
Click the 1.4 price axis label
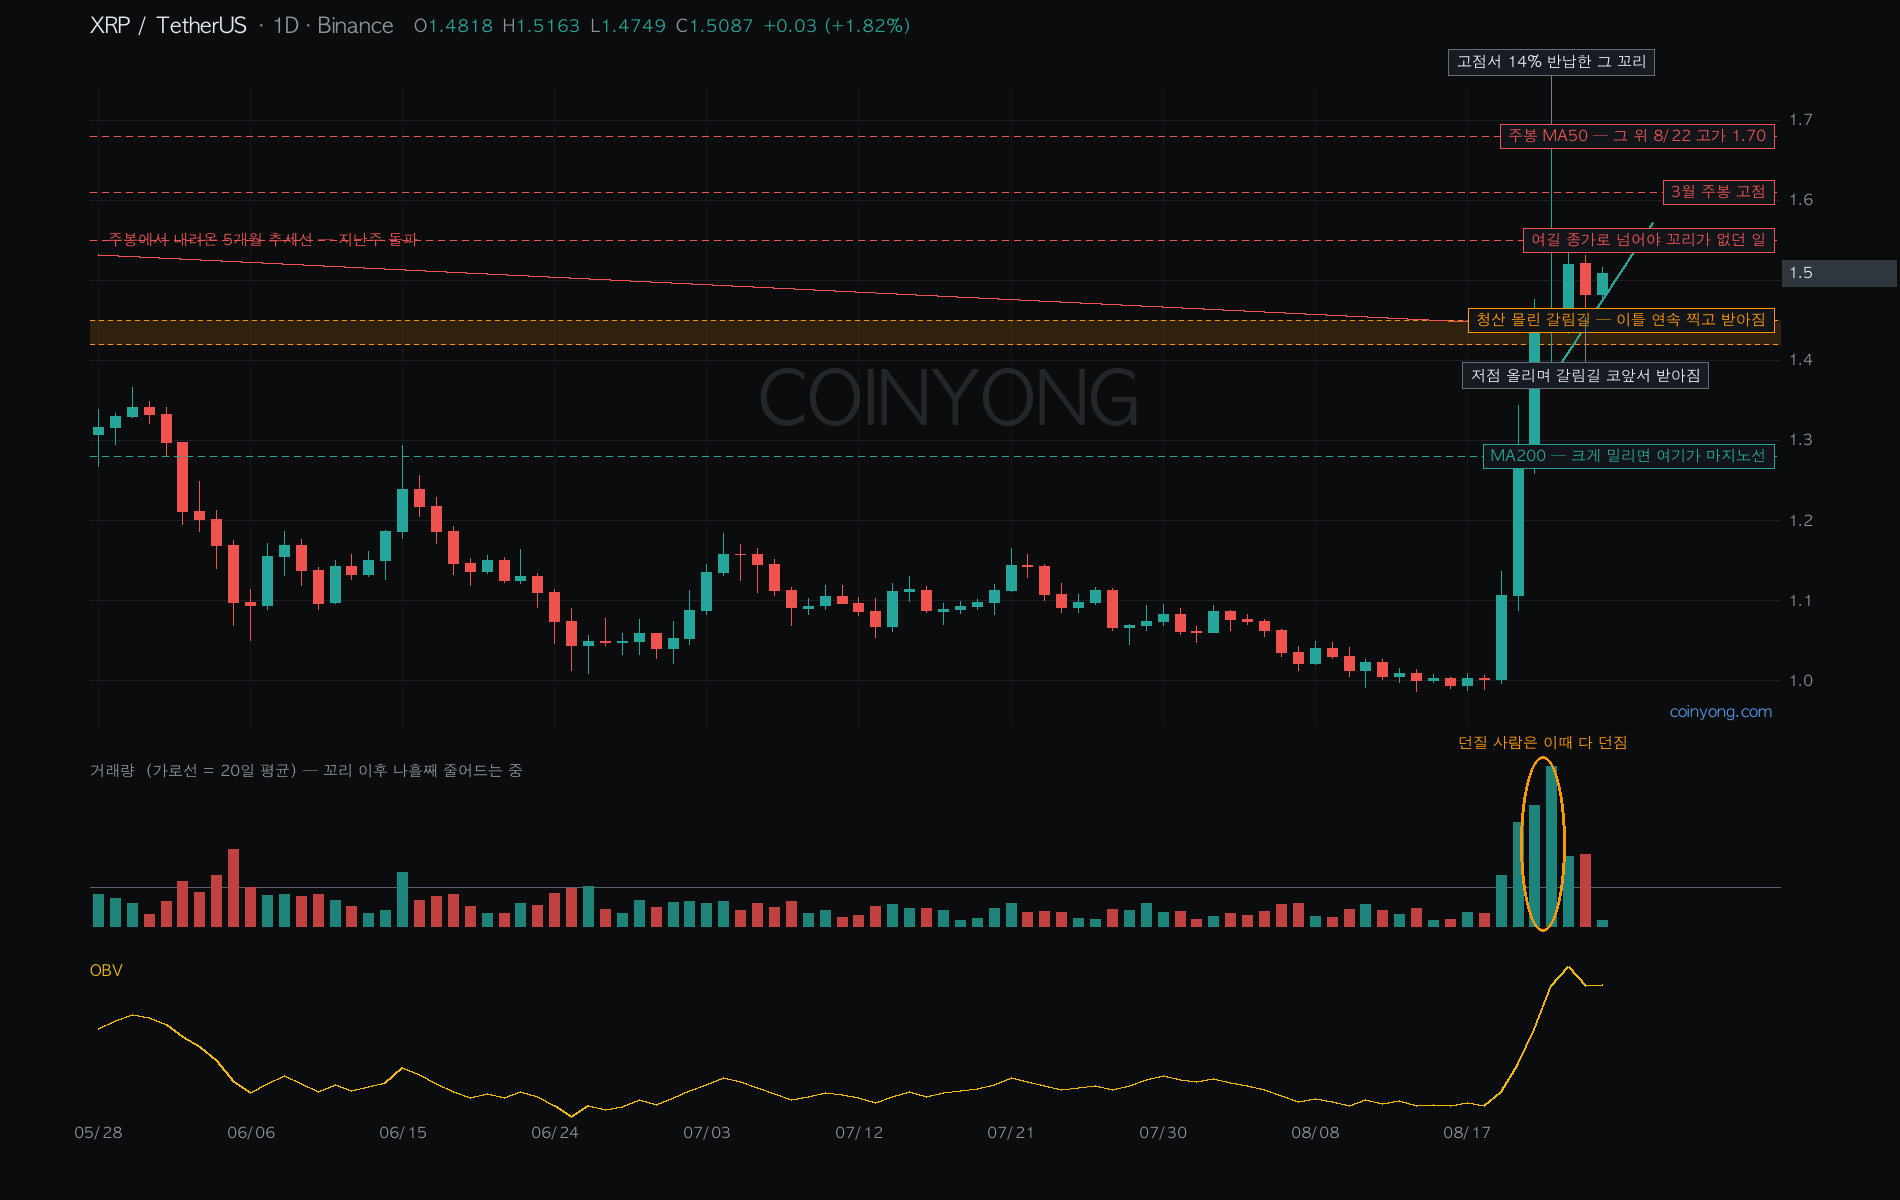tap(1801, 360)
